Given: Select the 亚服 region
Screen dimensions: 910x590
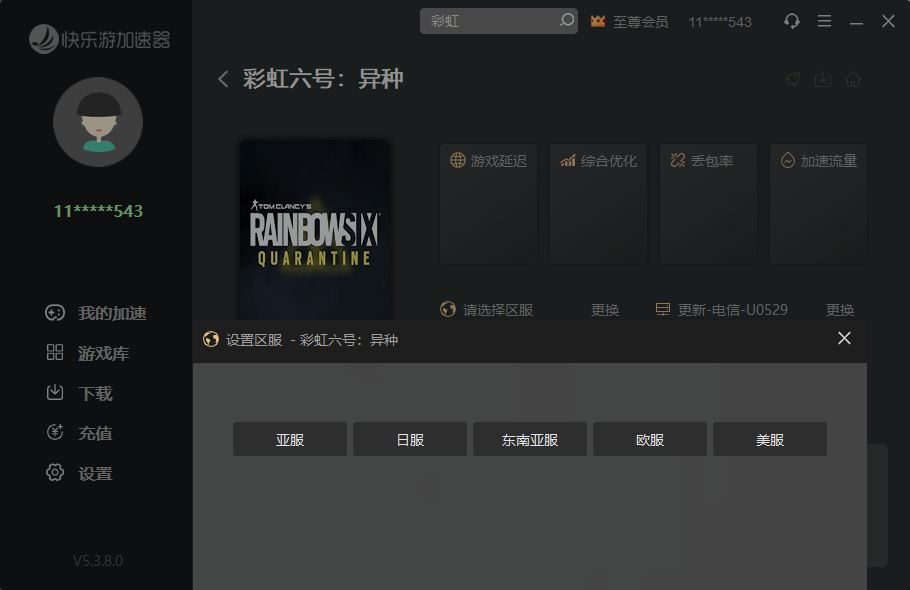Looking at the screenshot, I should pyautogui.click(x=290, y=439).
